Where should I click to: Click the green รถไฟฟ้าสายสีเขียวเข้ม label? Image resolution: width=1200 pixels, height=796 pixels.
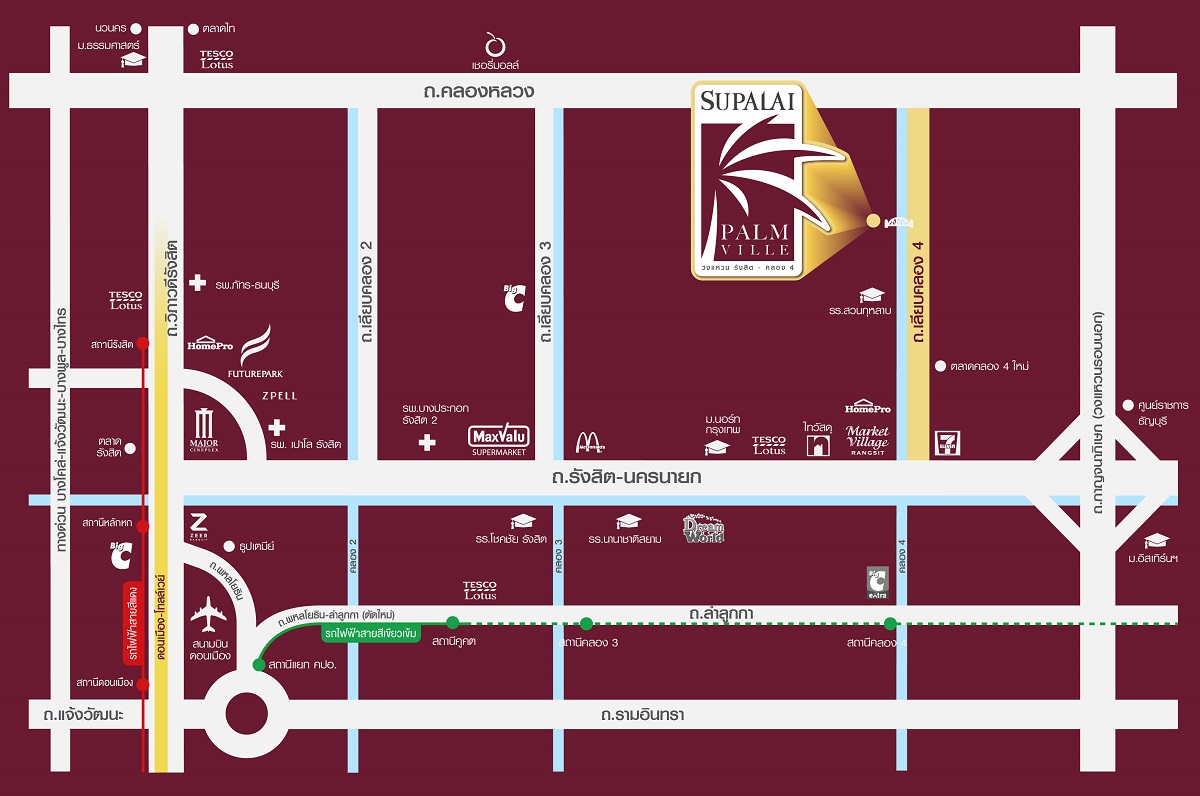371,634
